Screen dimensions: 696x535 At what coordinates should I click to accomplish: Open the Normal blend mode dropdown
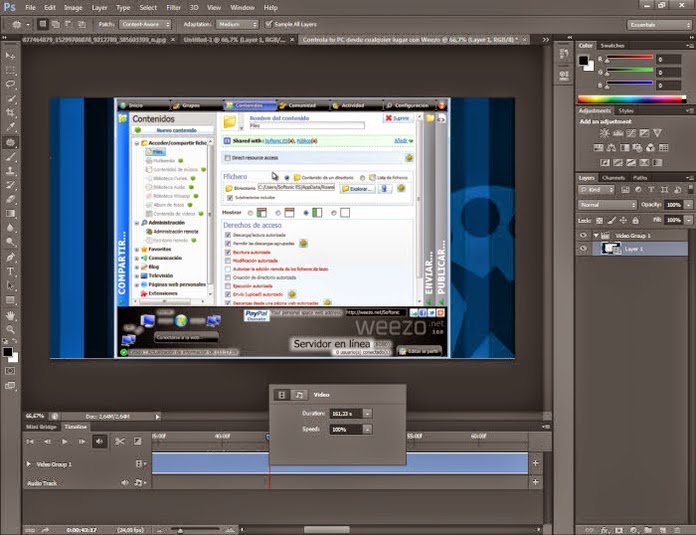(x=607, y=205)
